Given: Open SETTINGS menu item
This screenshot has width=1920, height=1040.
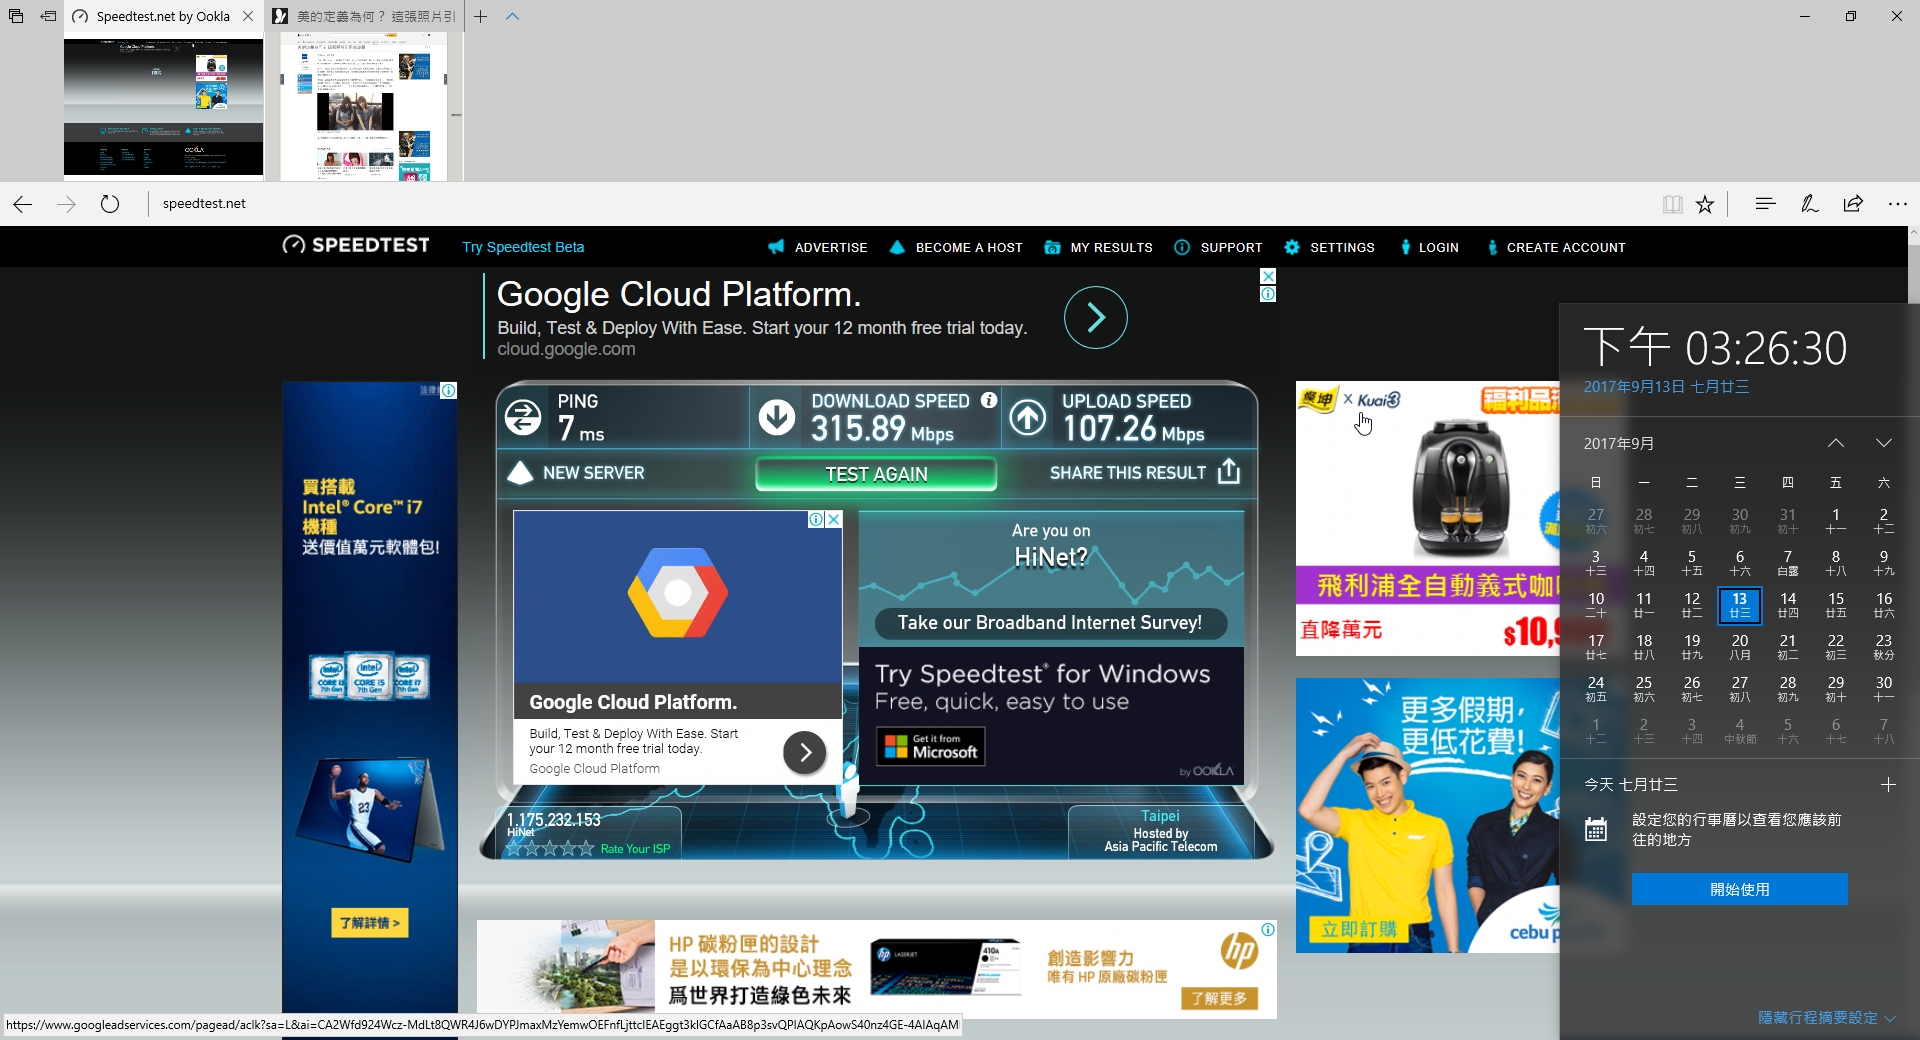Looking at the screenshot, I should coord(1329,247).
